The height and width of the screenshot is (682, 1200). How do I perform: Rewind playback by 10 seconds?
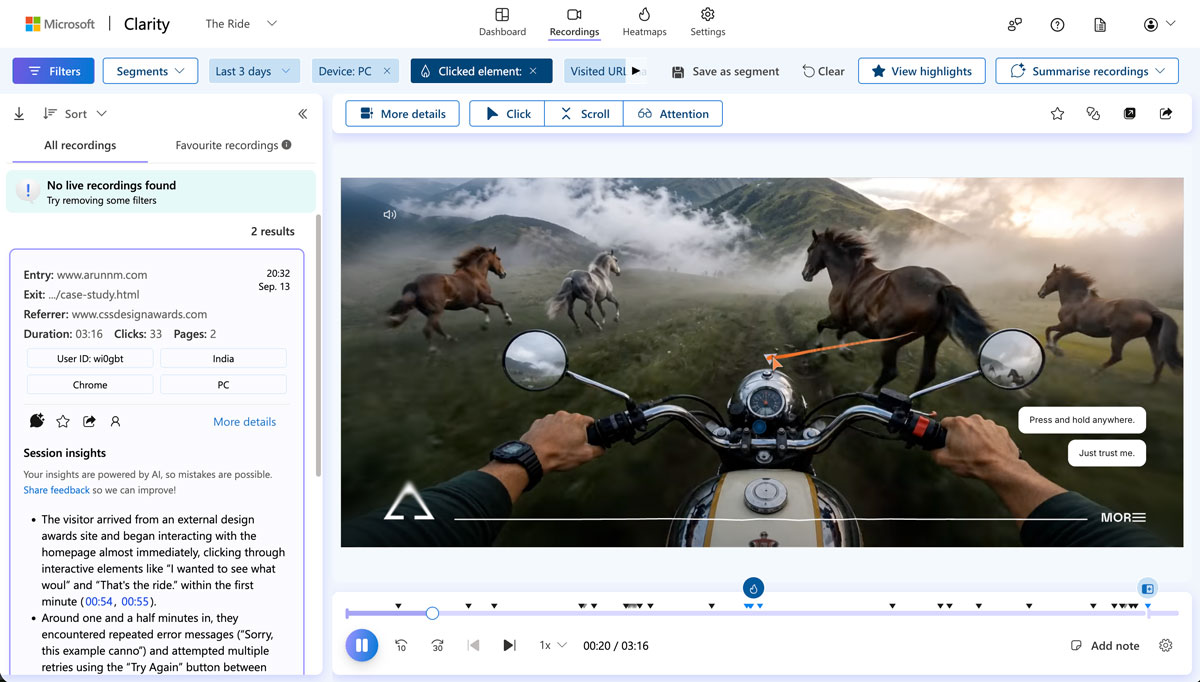click(x=401, y=646)
